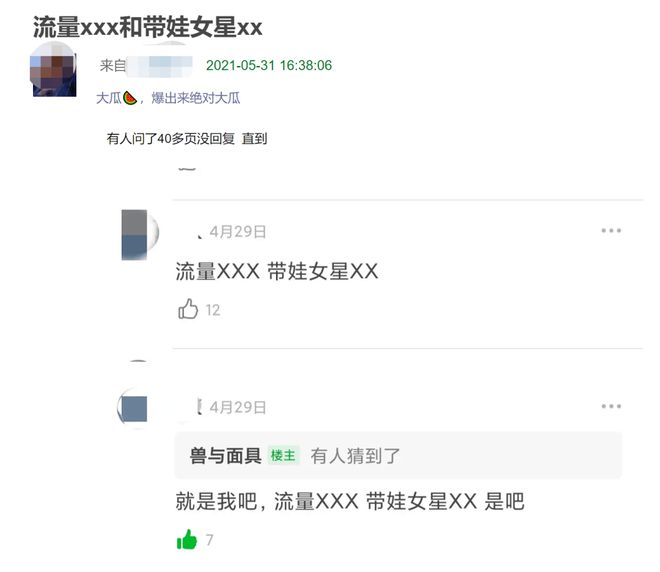Select the quoted reply 有人猜到了
The width and height of the screenshot is (660, 572).
click(x=355, y=456)
